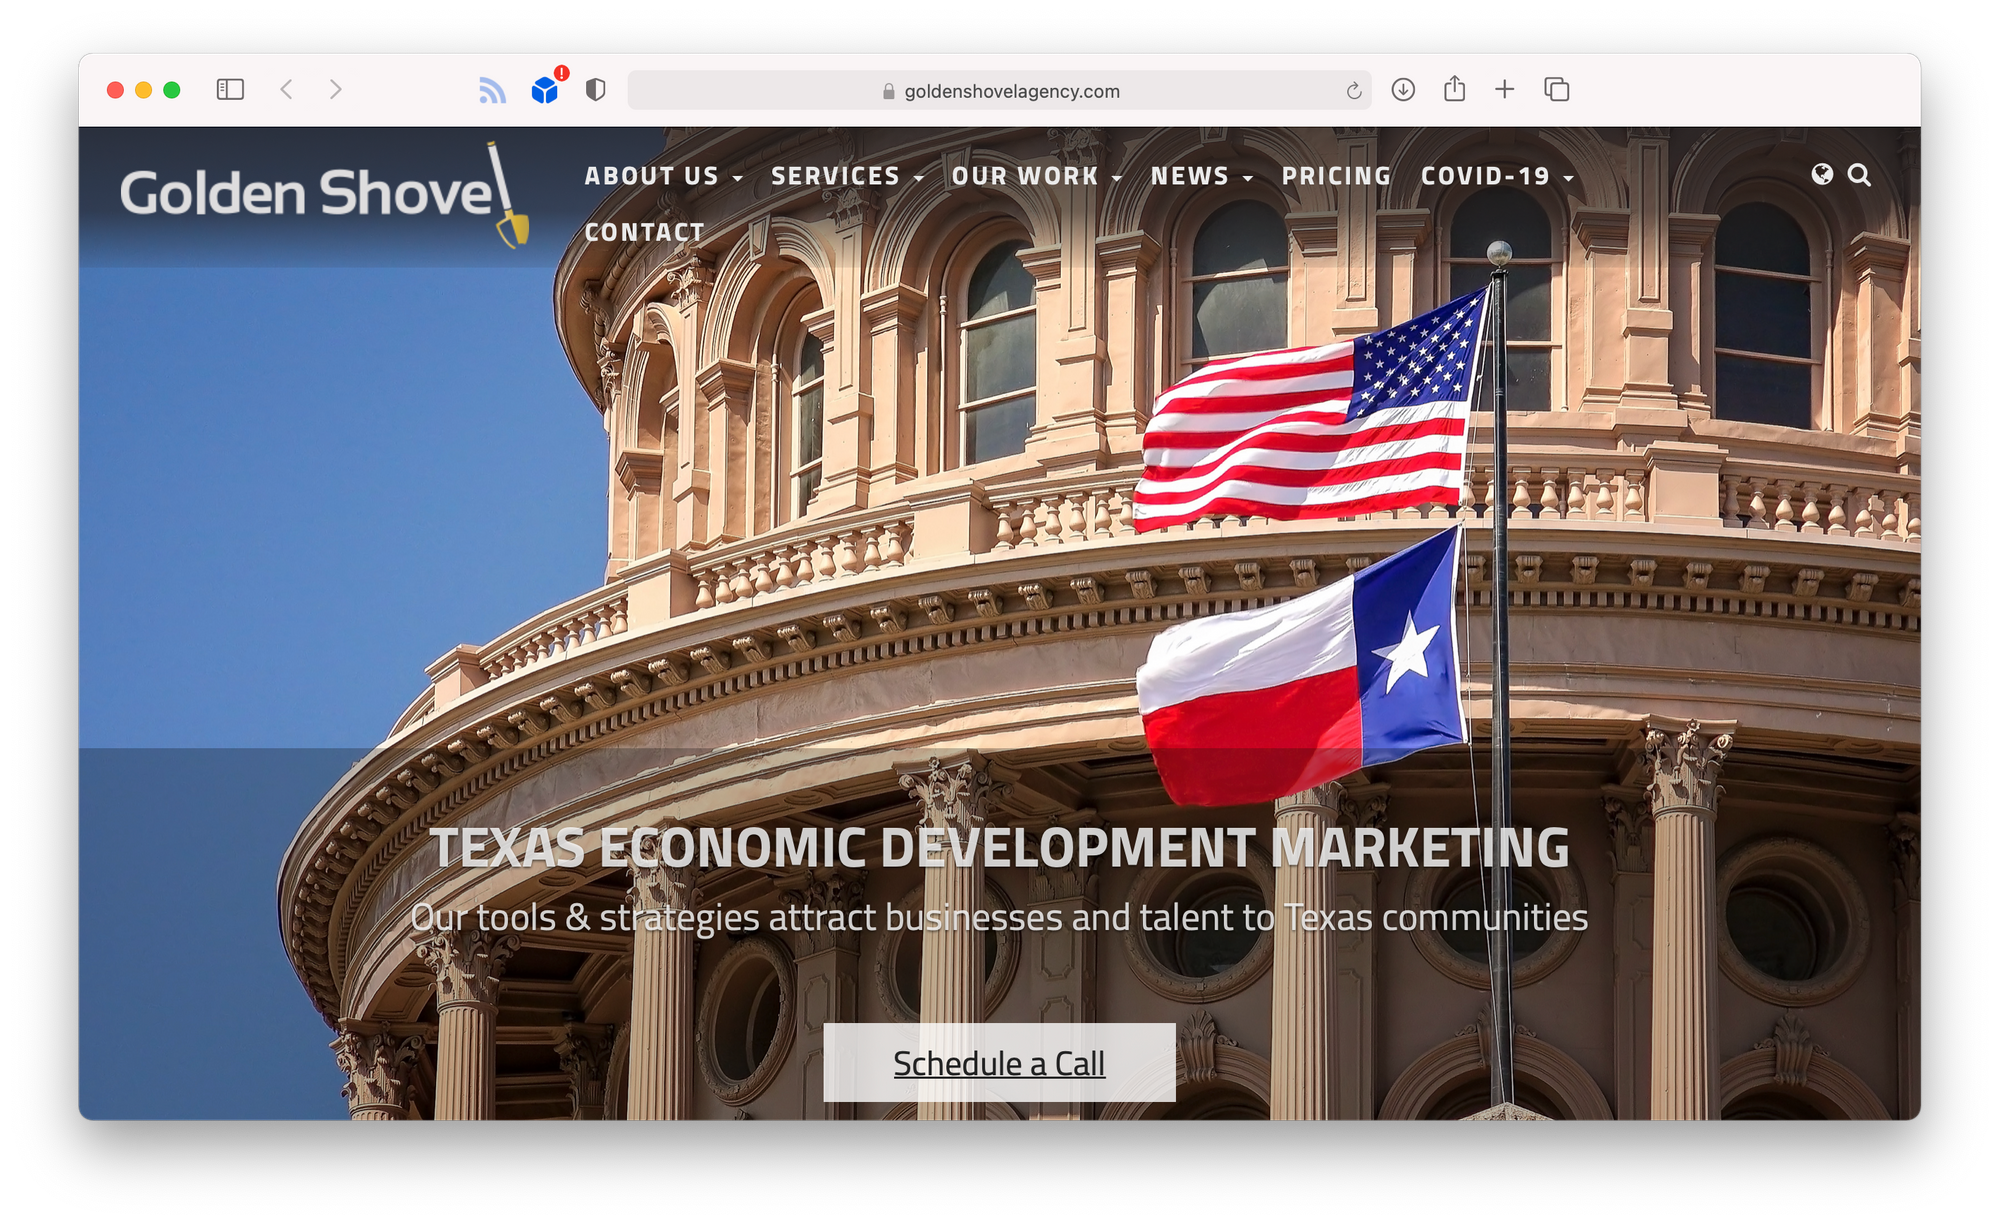Click back navigation arrow in browser
Viewport: 2000px width, 1225px height.
(287, 90)
